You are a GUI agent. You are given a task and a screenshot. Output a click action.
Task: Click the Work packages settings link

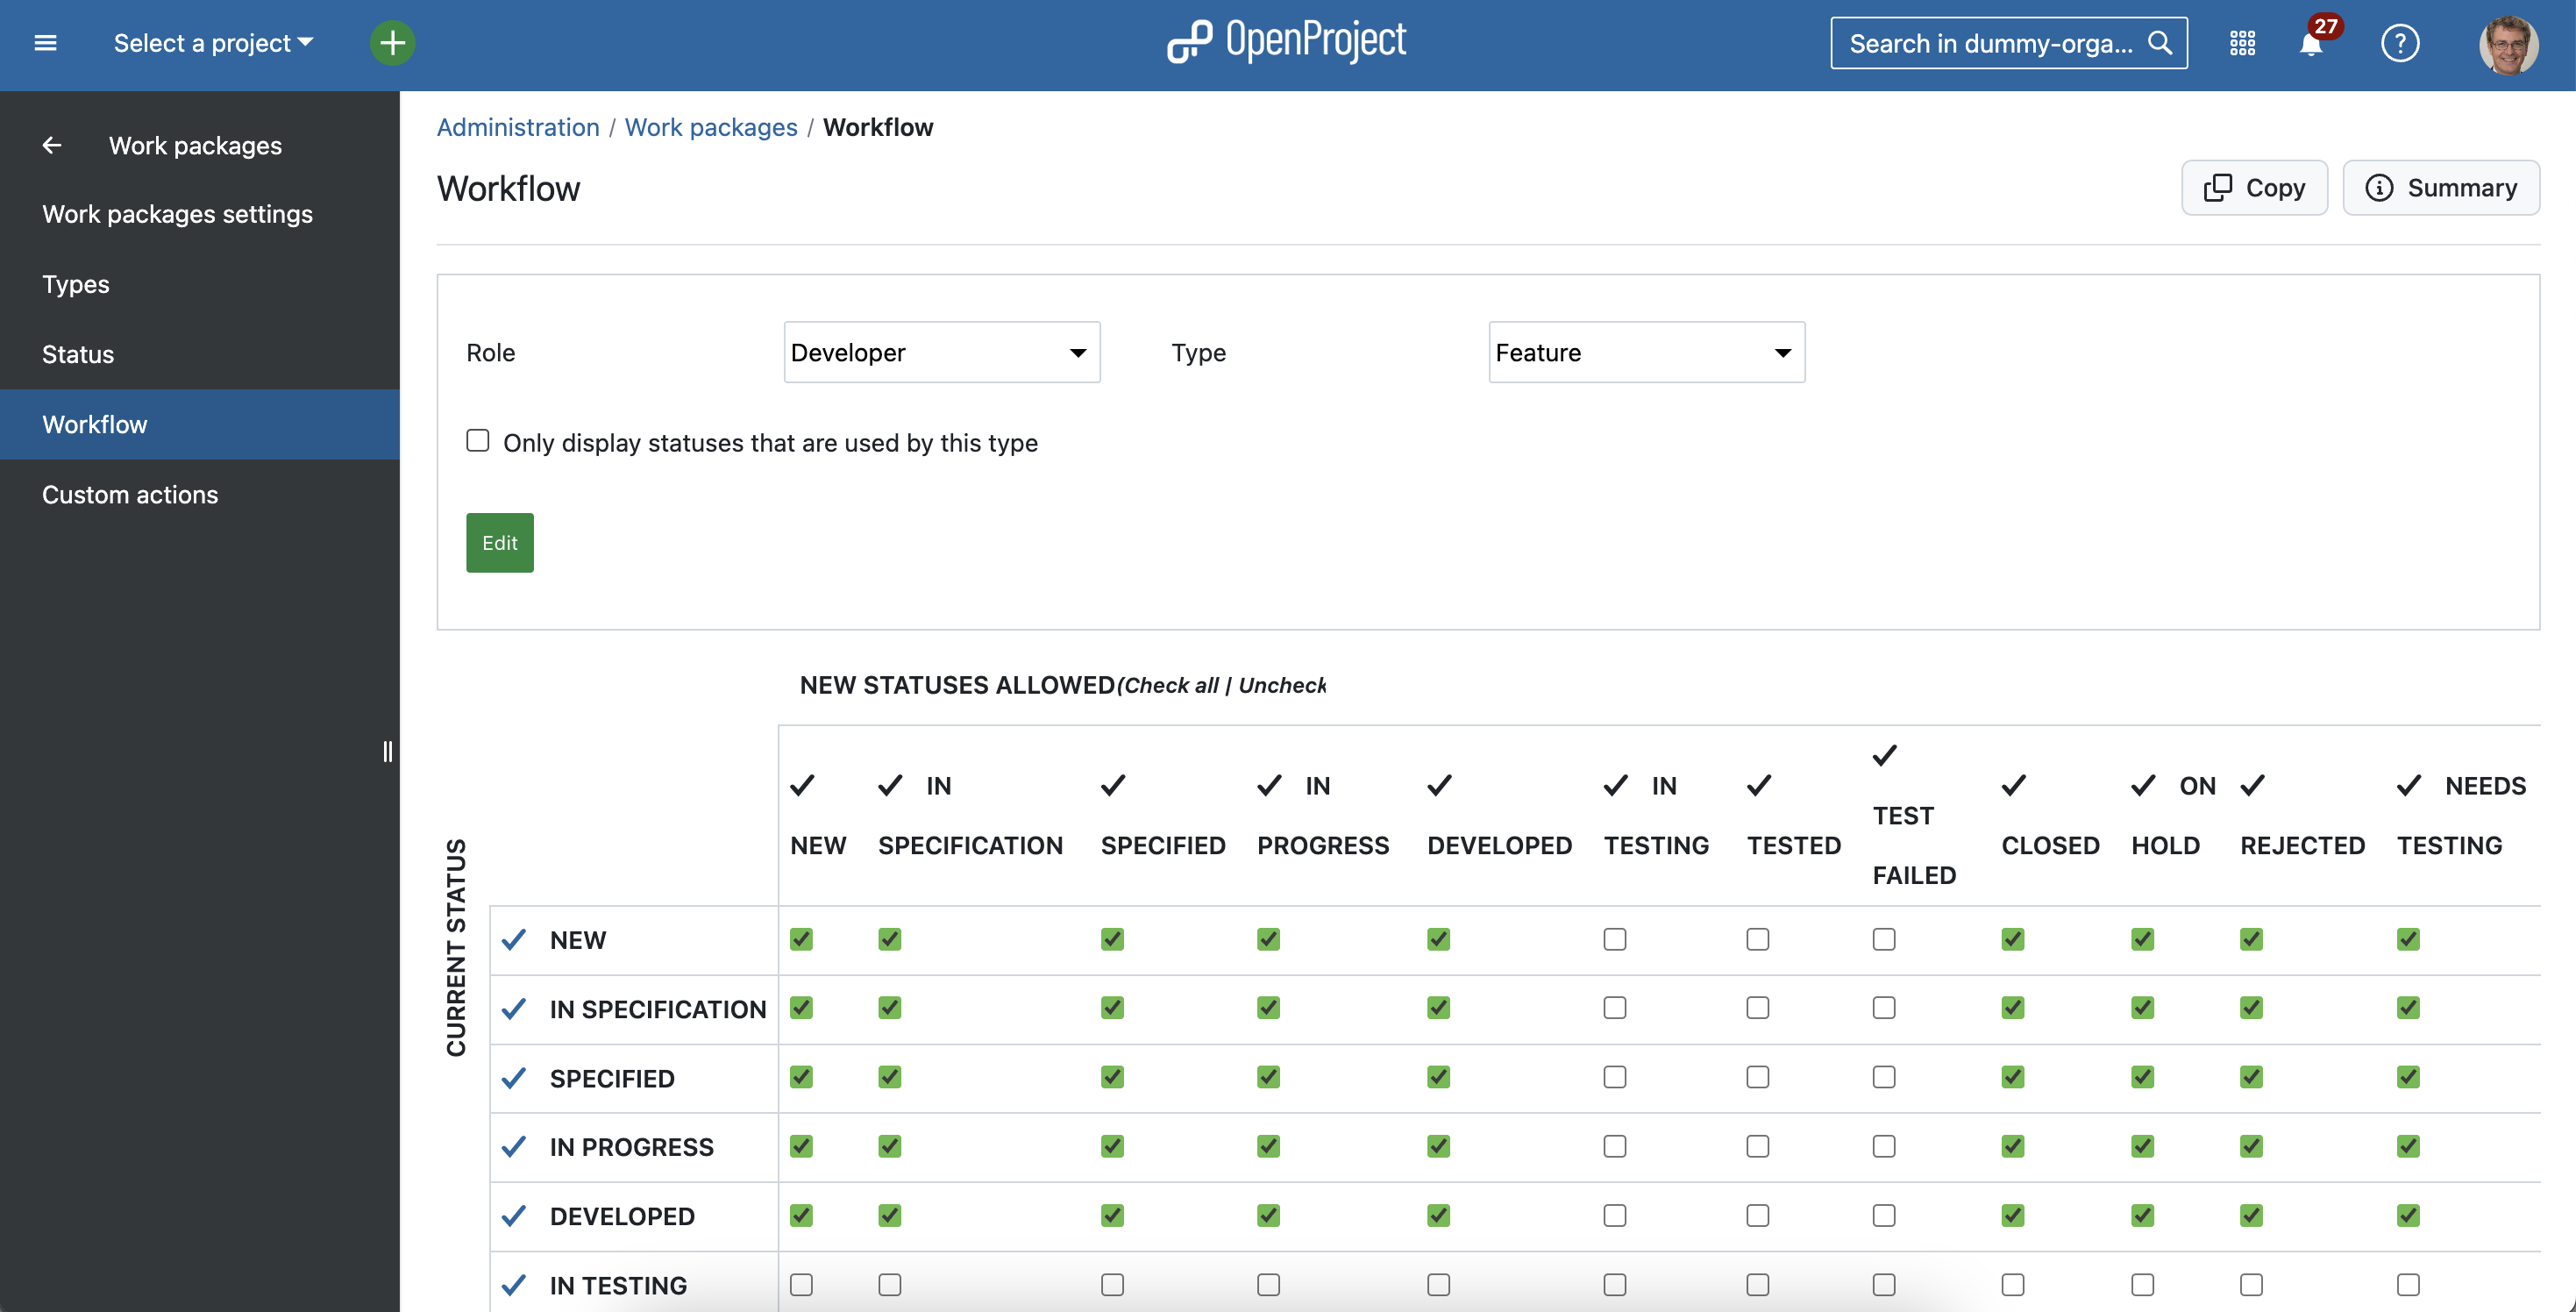[177, 214]
